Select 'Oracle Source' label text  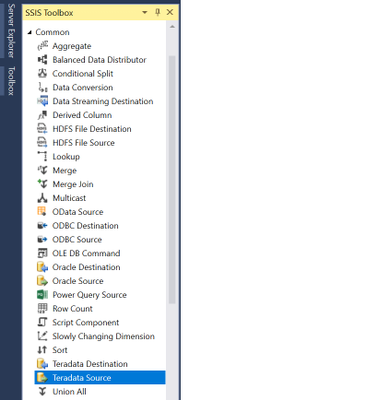[x=78, y=281]
